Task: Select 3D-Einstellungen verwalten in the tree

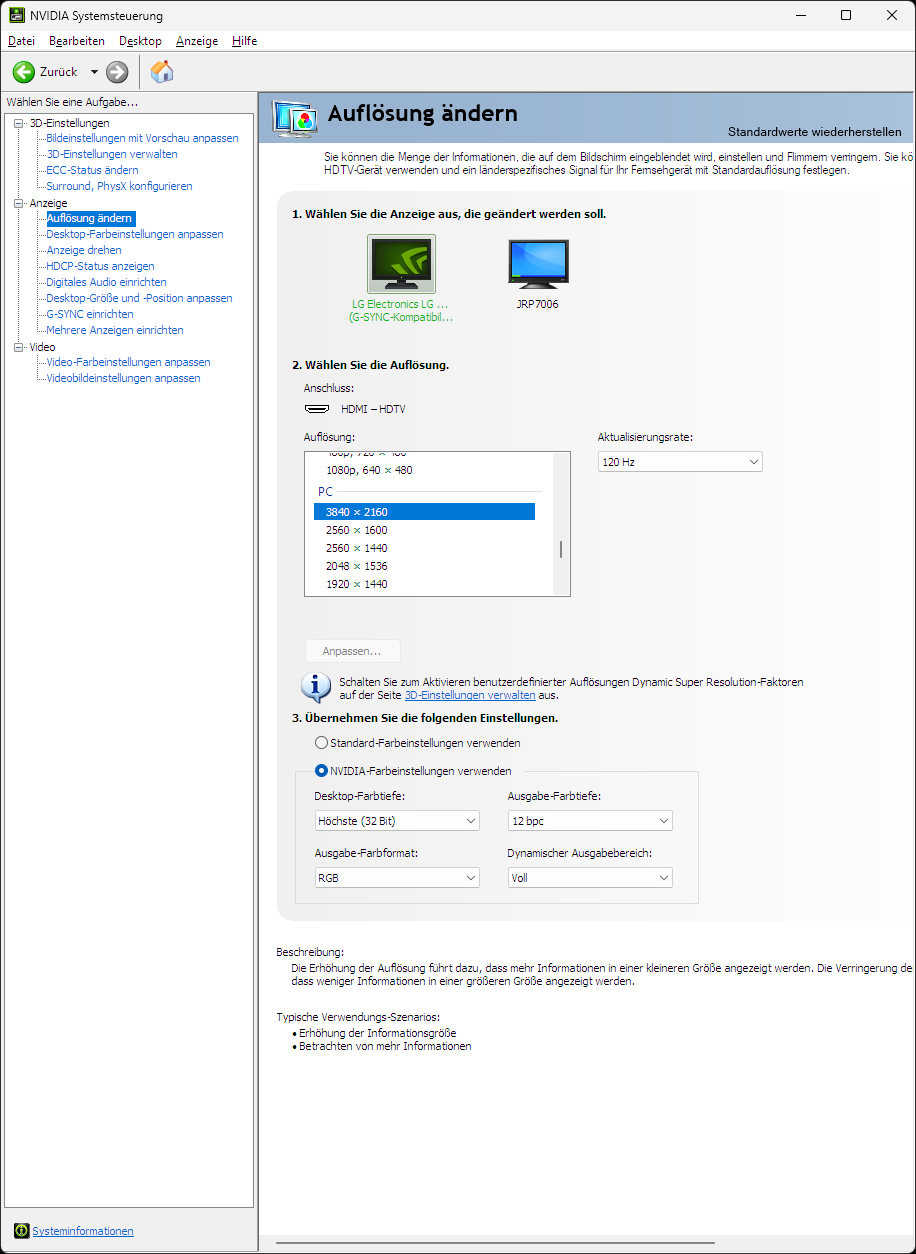Action: [112, 154]
